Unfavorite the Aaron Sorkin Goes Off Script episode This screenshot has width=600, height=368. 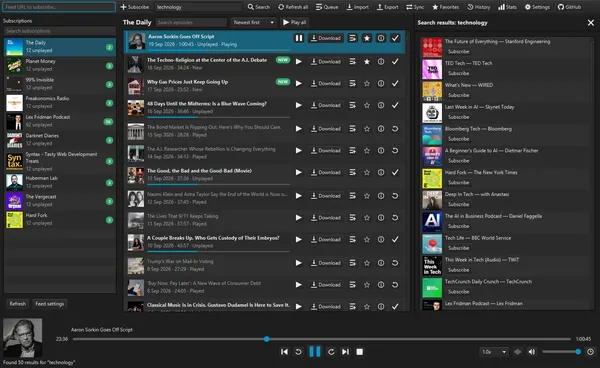(367, 38)
